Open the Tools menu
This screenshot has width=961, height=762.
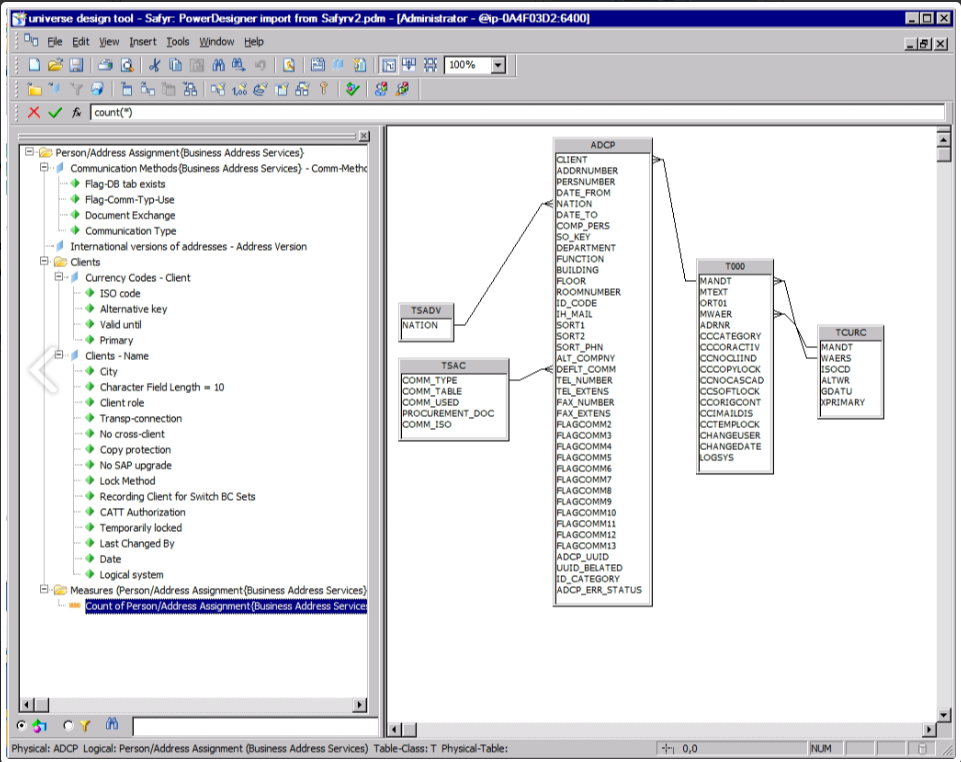(x=177, y=42)
